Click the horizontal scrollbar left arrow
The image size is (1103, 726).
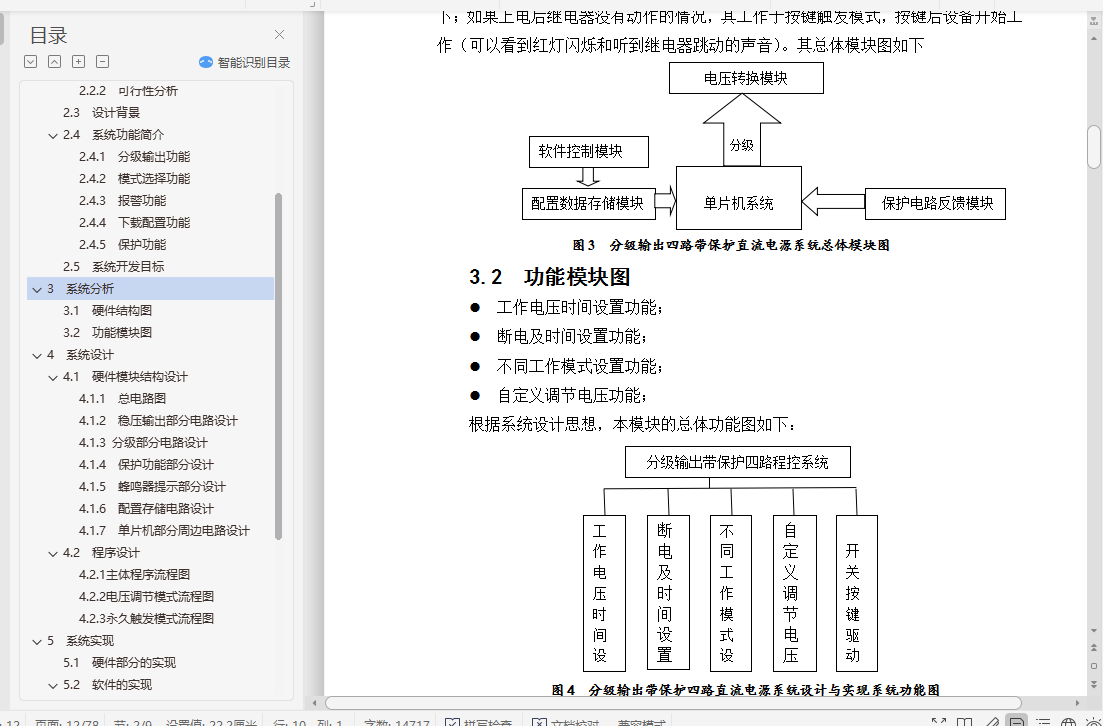(314, 703)
